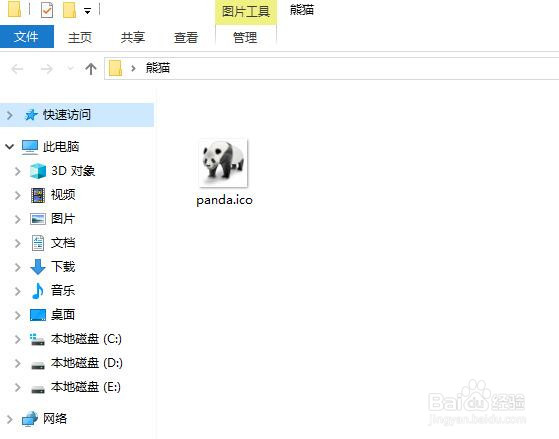The height and width of the screenshot is (439, 559).
Task: Click the 网络 network icon
Action: [x=30, y=419]
